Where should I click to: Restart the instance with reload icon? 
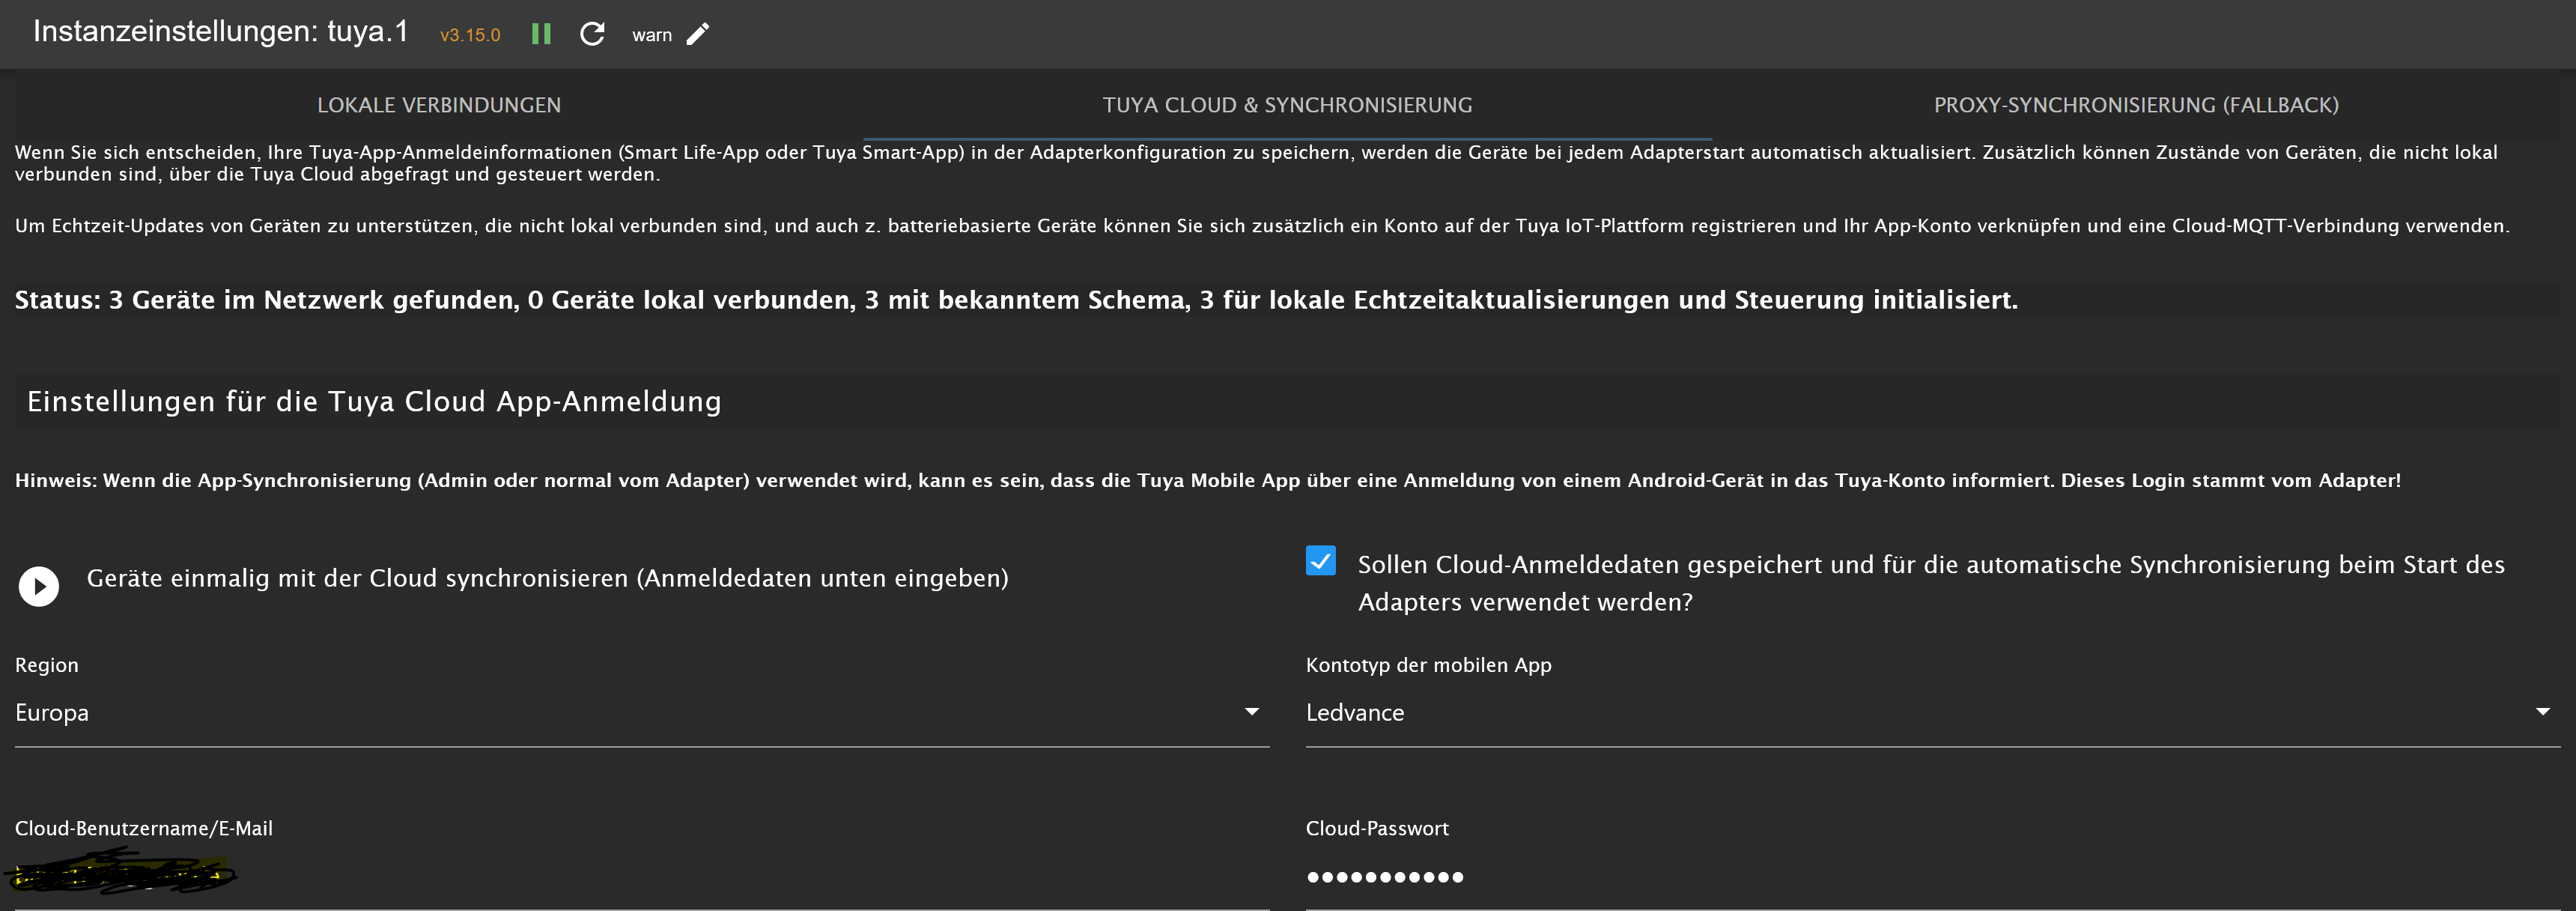[592, 34]
